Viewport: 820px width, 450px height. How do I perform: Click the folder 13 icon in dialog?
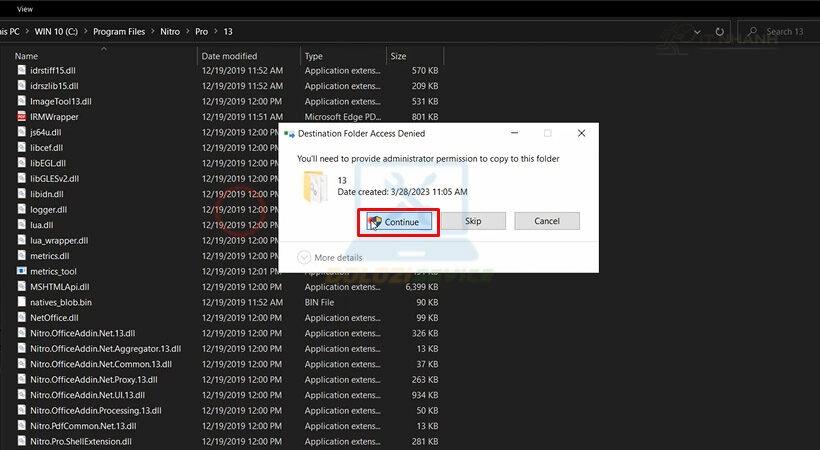[315, 185]
